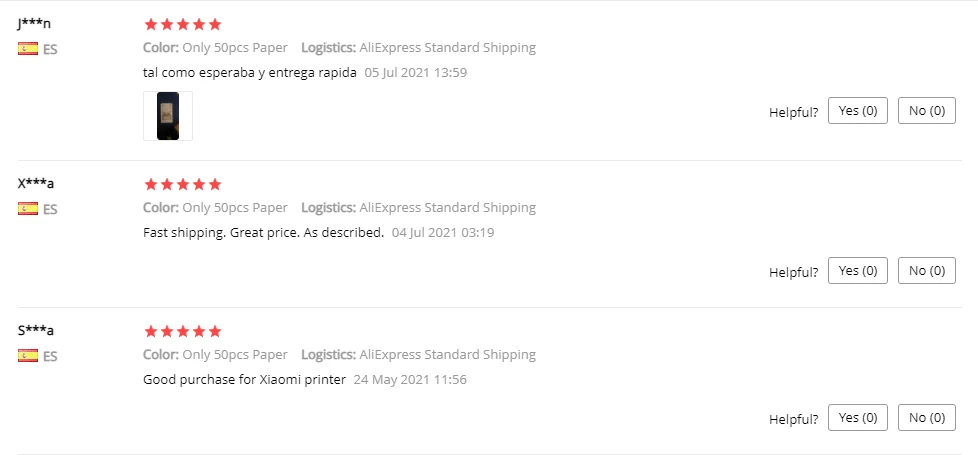This screenshot has width=978, height=455.
Task: Click review text "Fast shipping. Great price. As described."
Action: 264,232
